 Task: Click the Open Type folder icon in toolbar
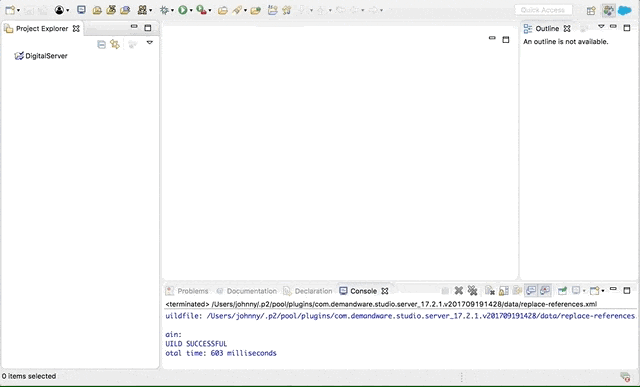(222, 10)
